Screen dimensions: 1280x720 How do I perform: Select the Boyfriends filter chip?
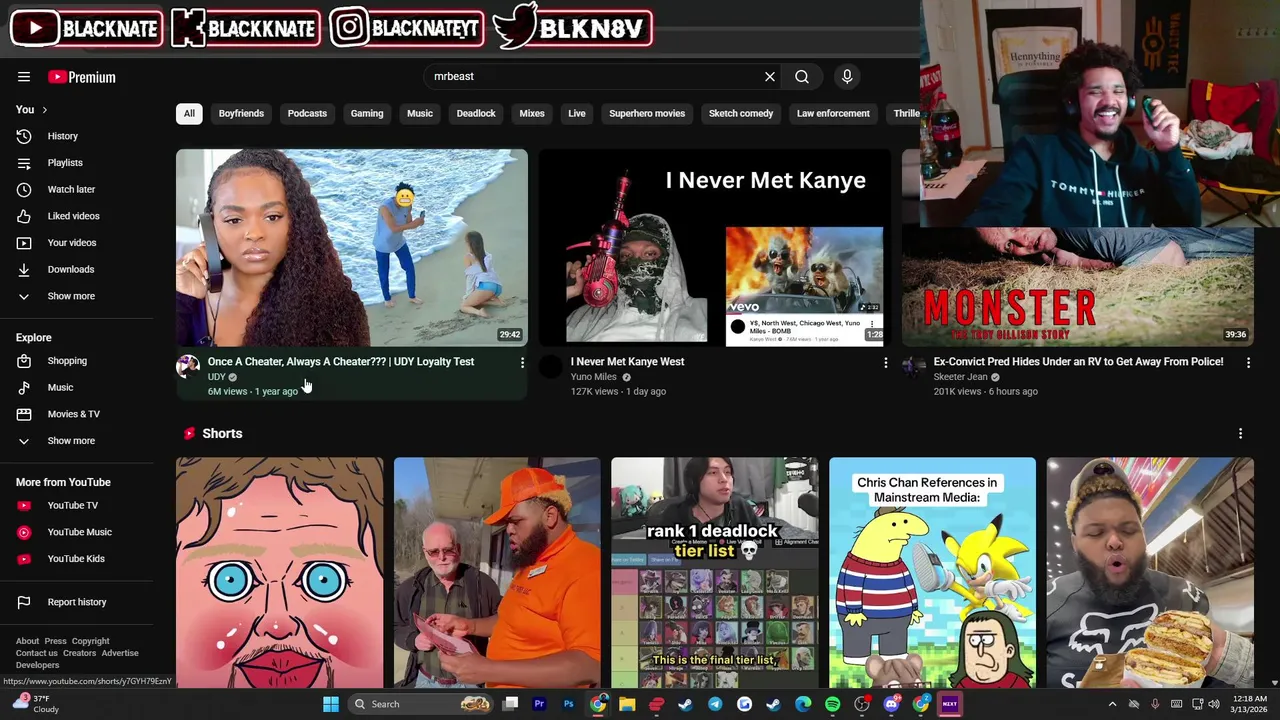[x=241, y=113]
